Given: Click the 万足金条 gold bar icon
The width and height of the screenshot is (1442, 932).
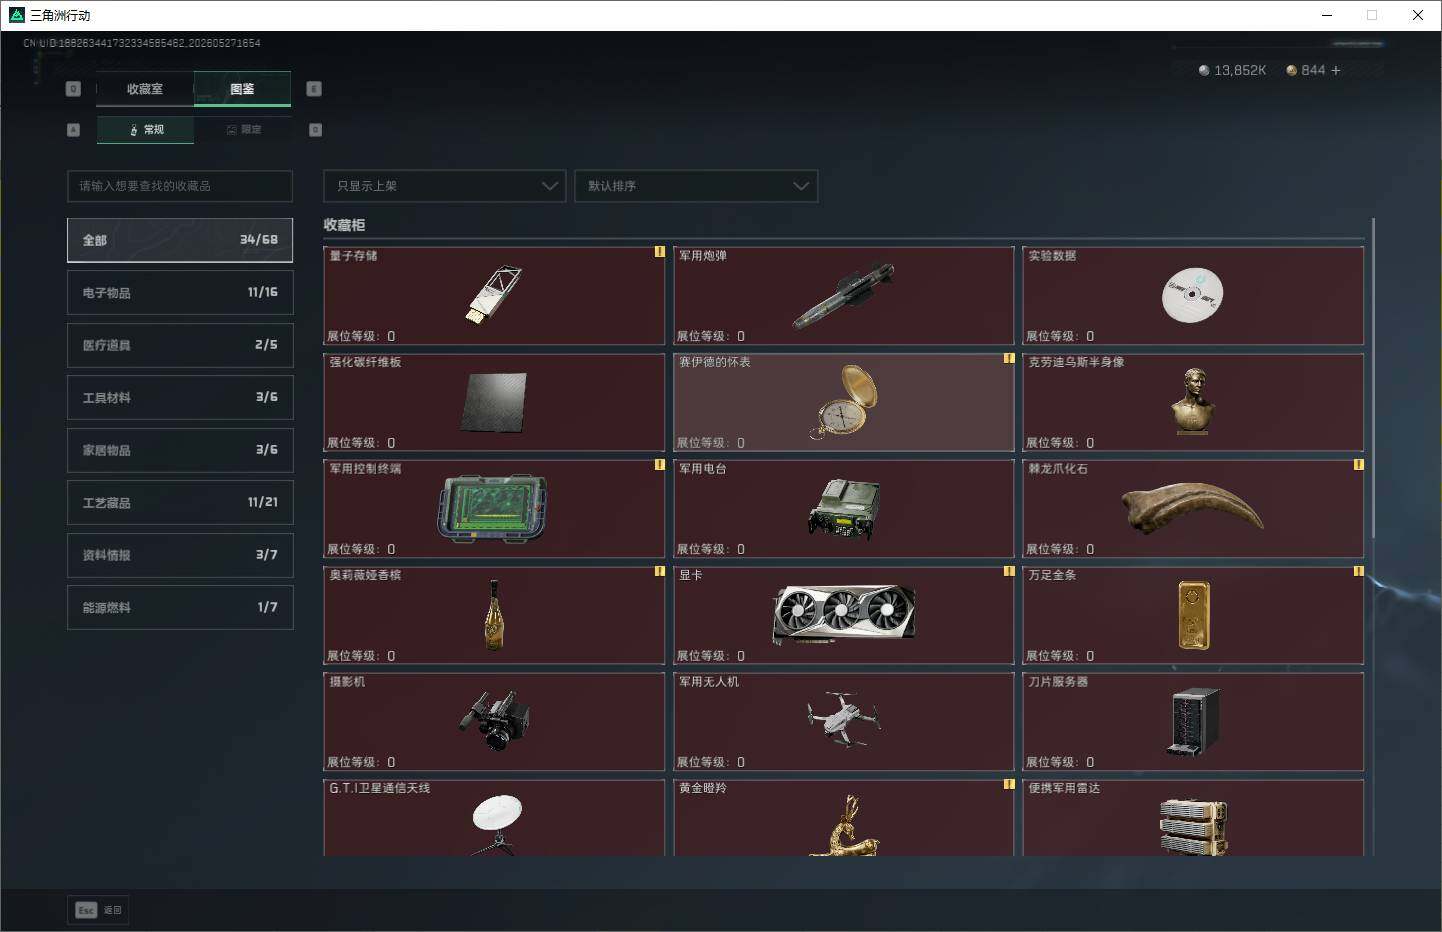Looking at the screenshot, I should (x=1194, y=615).
